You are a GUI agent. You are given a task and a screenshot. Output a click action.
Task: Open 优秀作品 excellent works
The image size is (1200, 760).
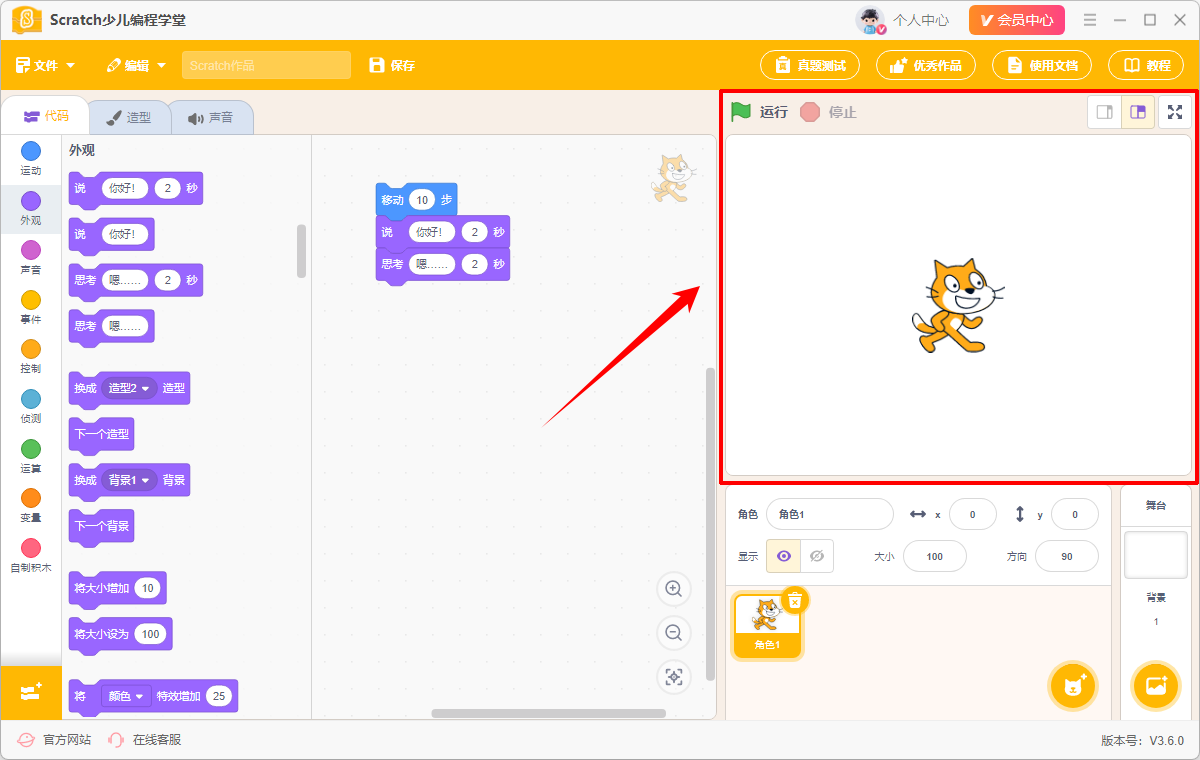tap(926, 65)
